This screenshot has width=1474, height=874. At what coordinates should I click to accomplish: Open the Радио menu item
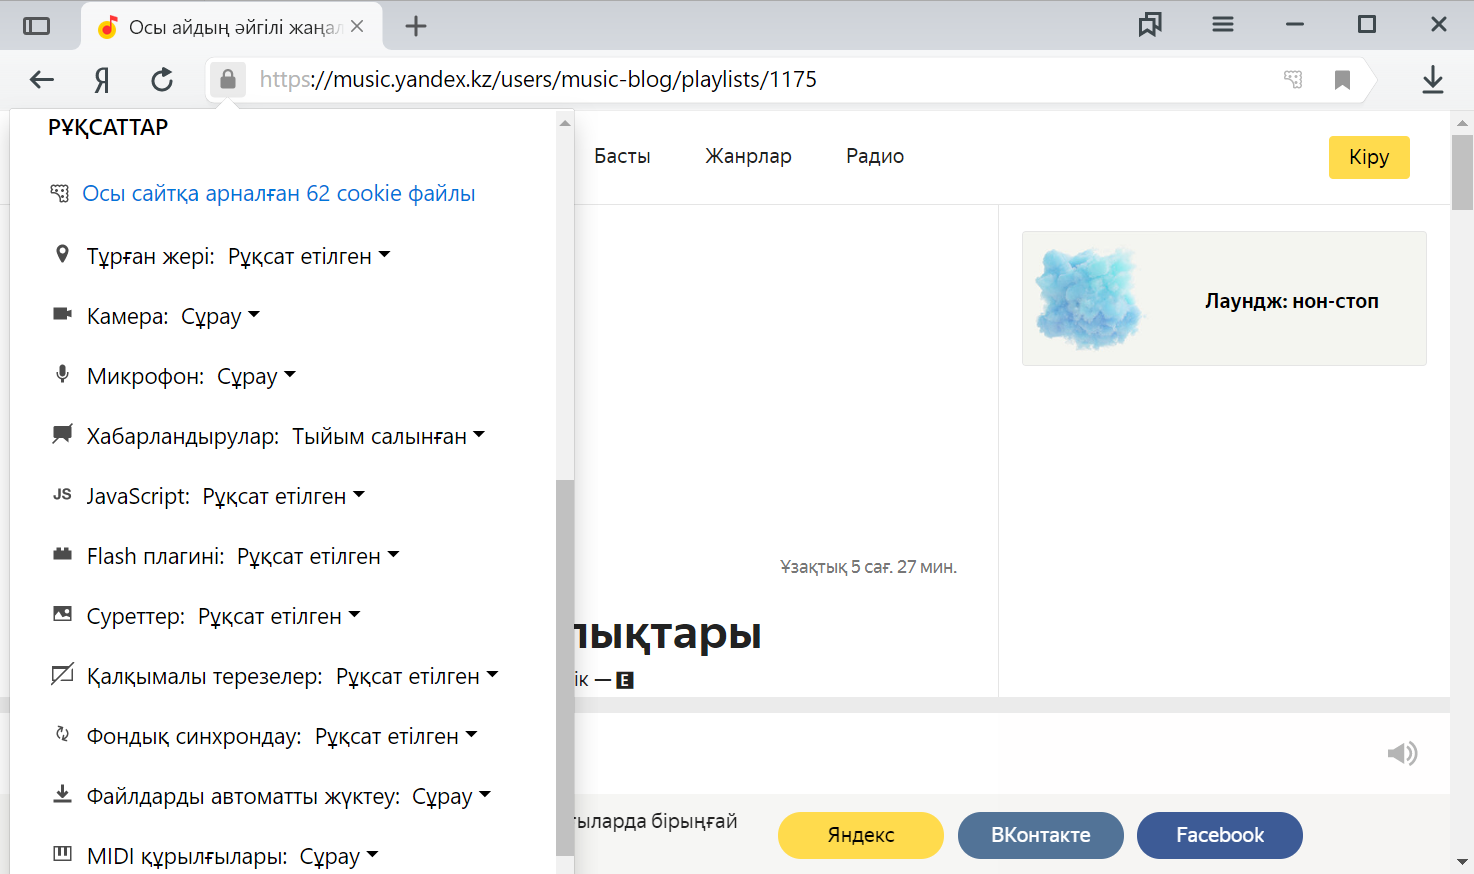click(x=875, y=156)
